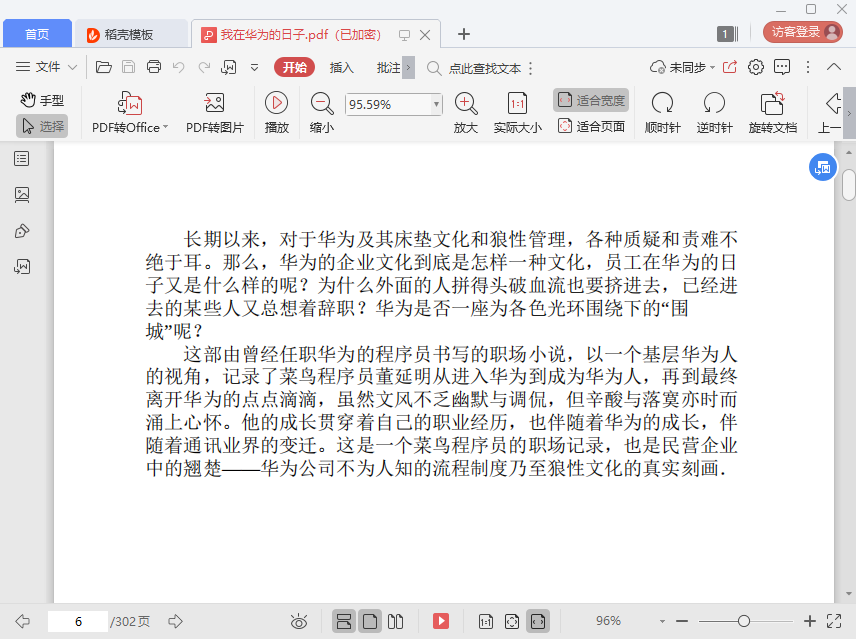This screenshot has width=856, height=639.
Task: Click the 访客登录 login button
Action: [802, 32]
